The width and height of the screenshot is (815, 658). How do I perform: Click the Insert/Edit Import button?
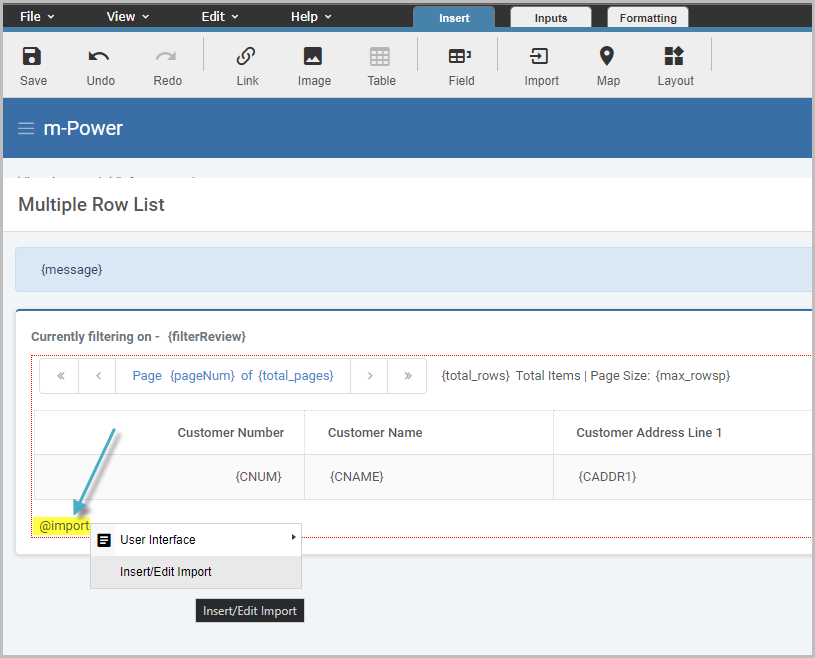click(249, 610)
